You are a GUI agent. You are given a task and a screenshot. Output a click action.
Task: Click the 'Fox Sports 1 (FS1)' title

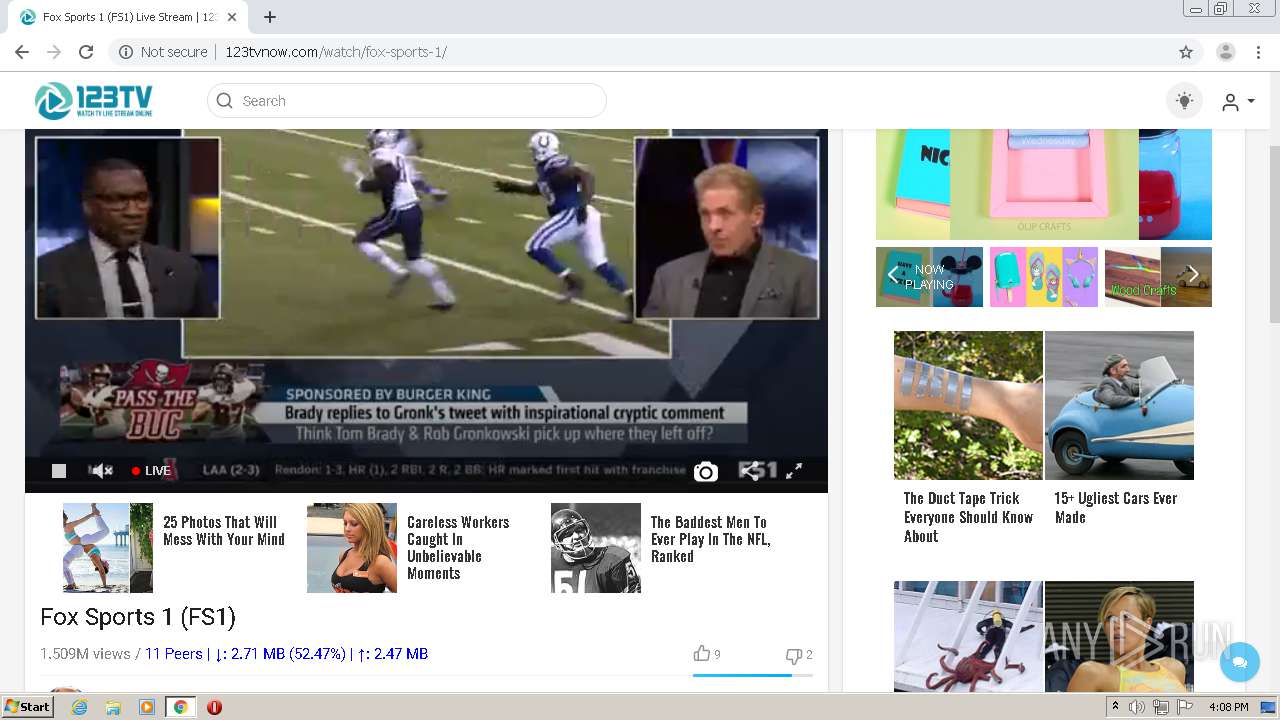pos(138,617)
